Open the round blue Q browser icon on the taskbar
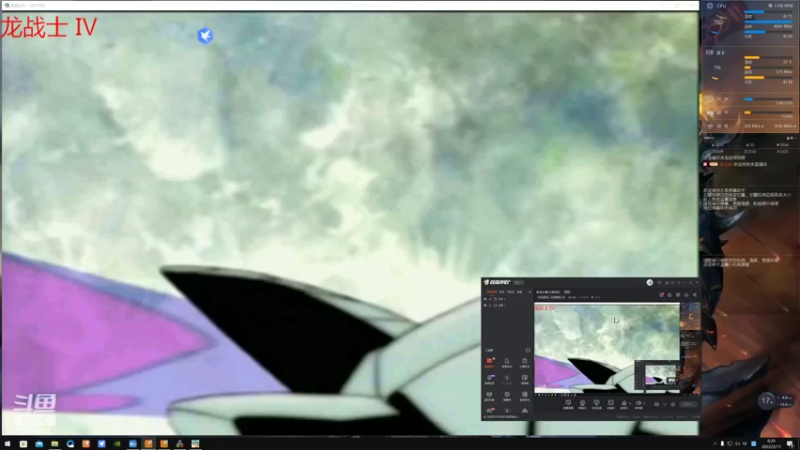The image size is (800, 450). 70,444
